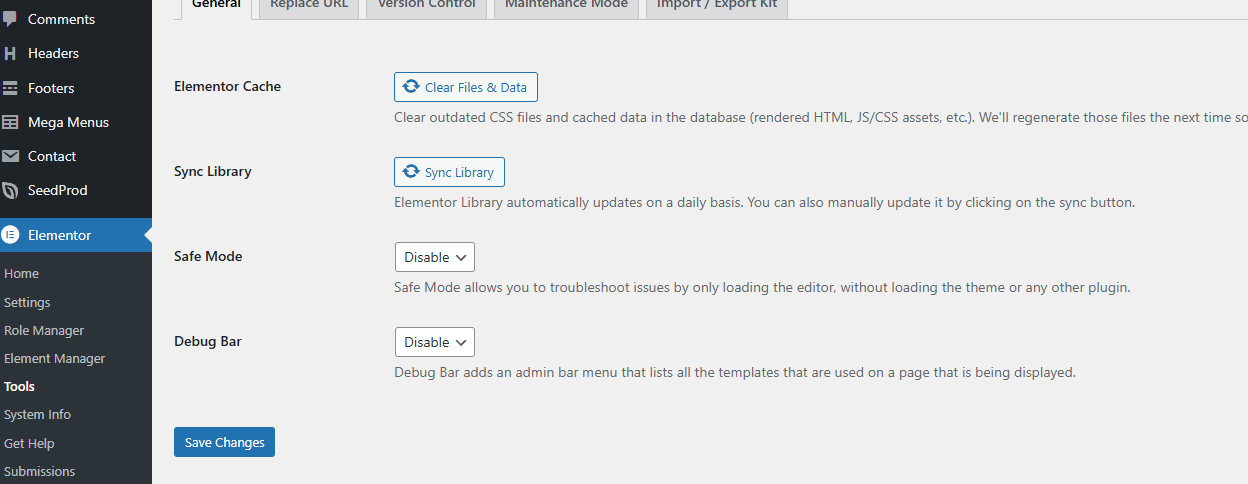Open the Safe Mode dropdown
This screenshot has height=484, width=1248.
[x=435, y=257]
